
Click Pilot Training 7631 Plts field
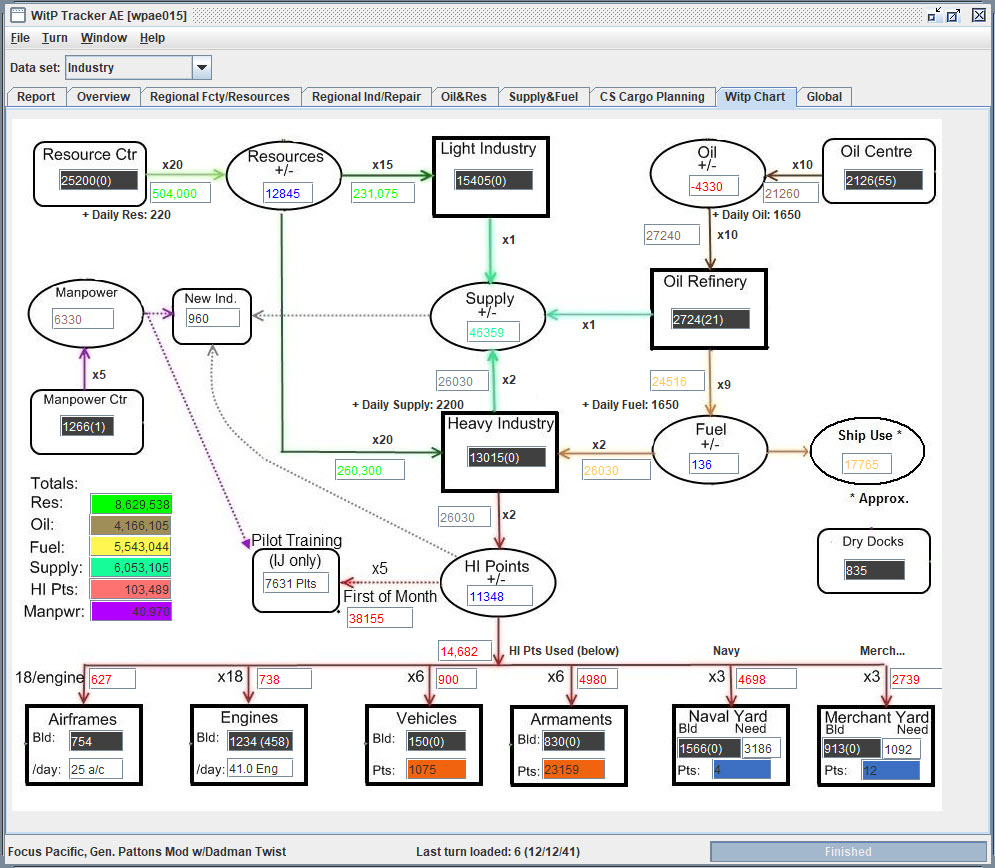(296, 583)
